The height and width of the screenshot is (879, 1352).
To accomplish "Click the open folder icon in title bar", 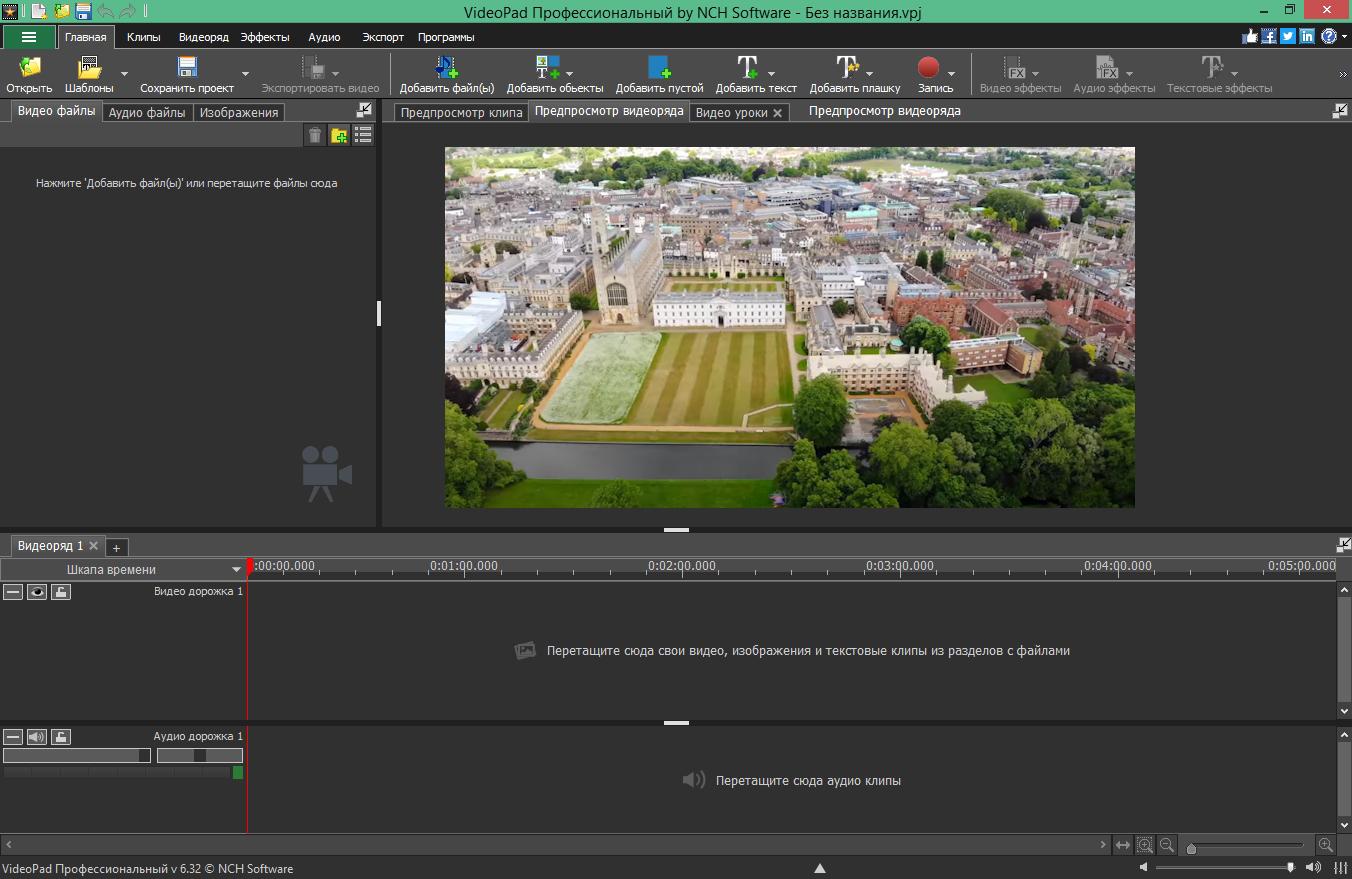I will click(x=61, y=11).
